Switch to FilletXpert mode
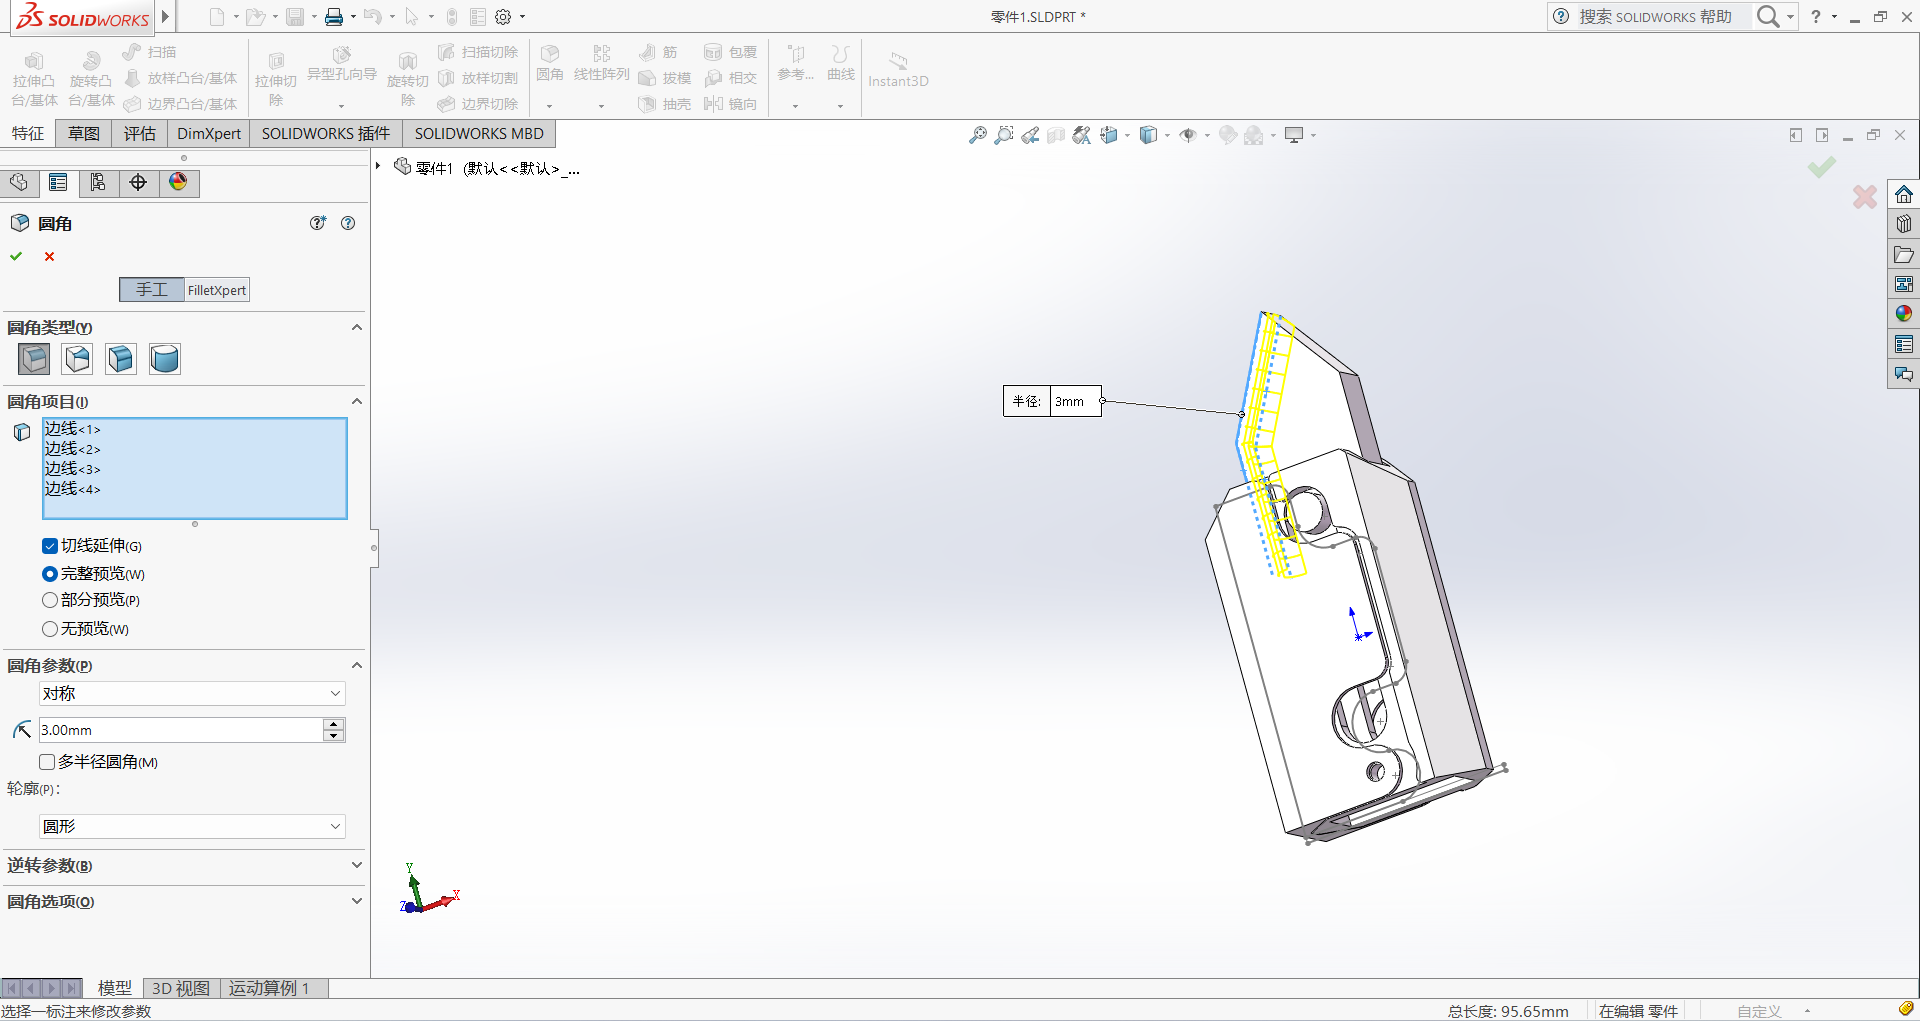Screen dimensions: 1920x1021 pyautogui.click(x=217, y=290)
